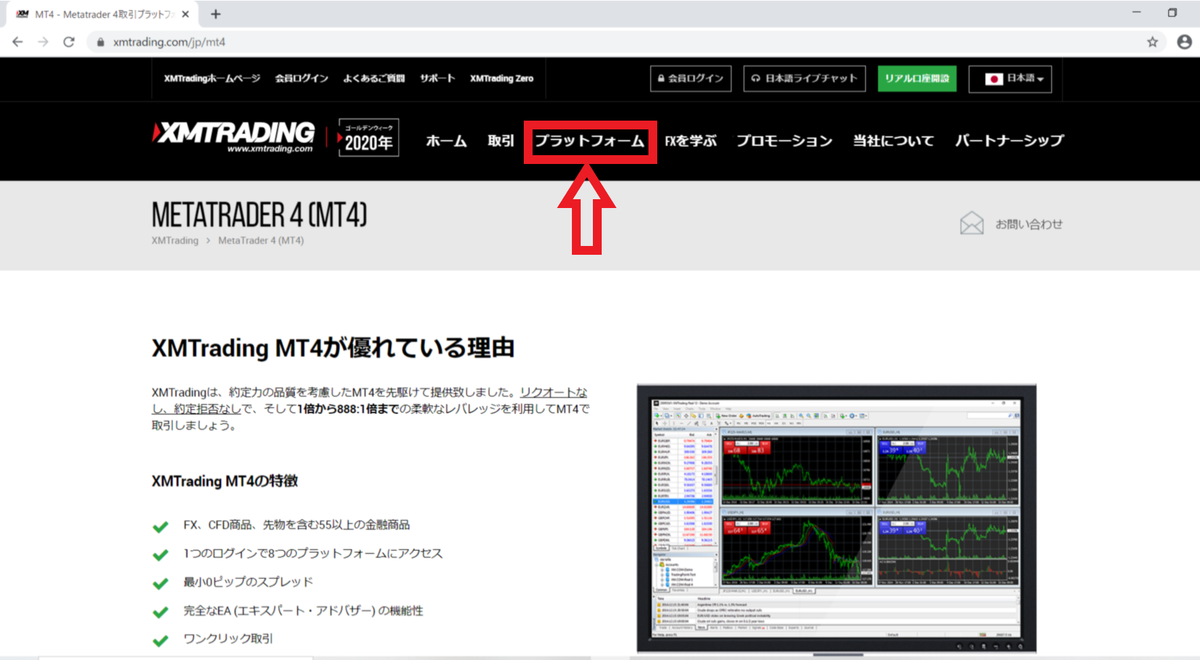Click the Japan flag icon

click(994, 79)
